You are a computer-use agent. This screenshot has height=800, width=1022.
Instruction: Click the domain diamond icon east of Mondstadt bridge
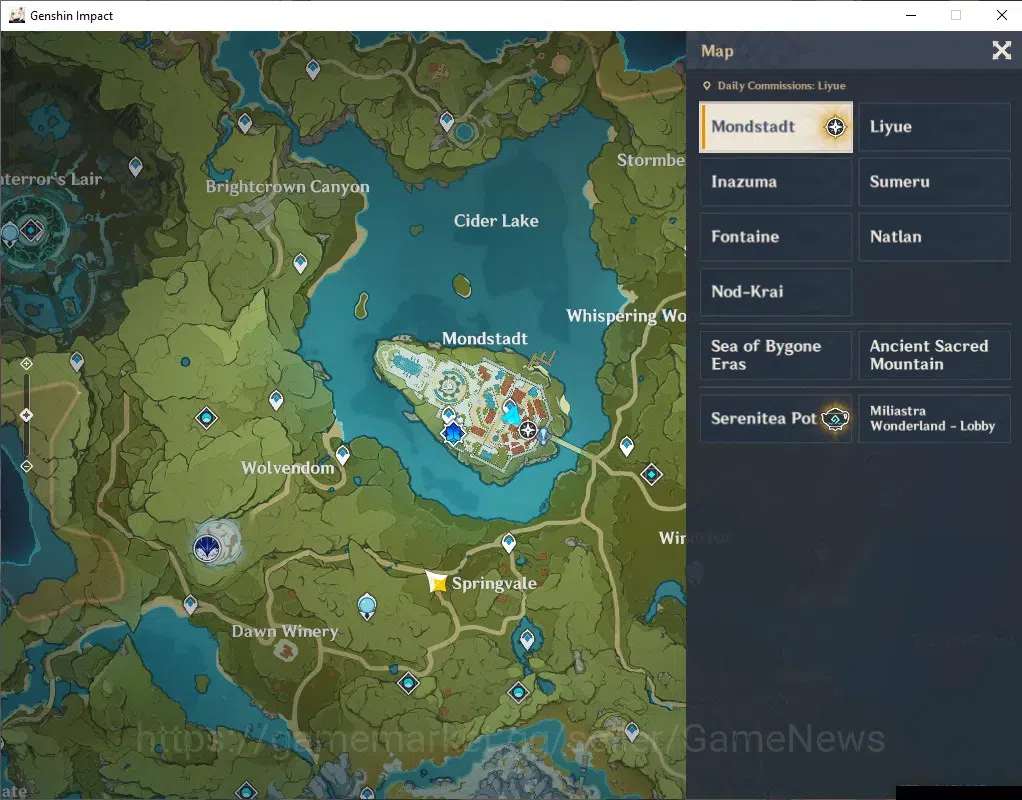click(x=651, y=474)
